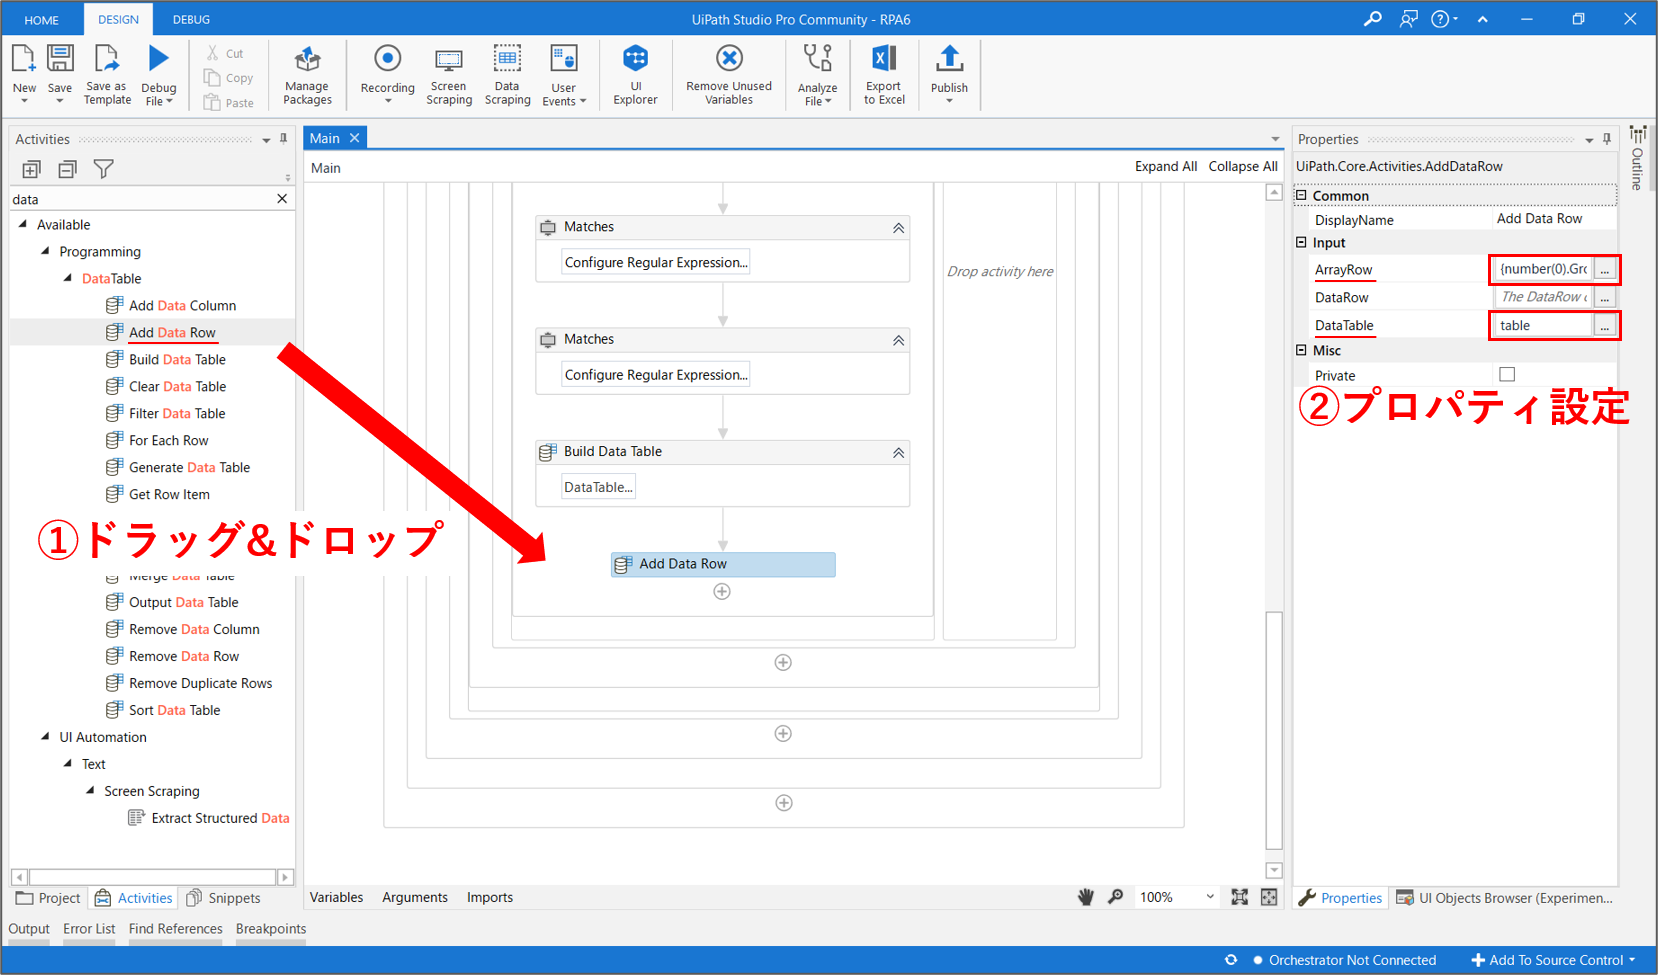This screenshot has height=975, width=1658.
Task: Click the DataTable property input field
Action: click(1541, 326)
